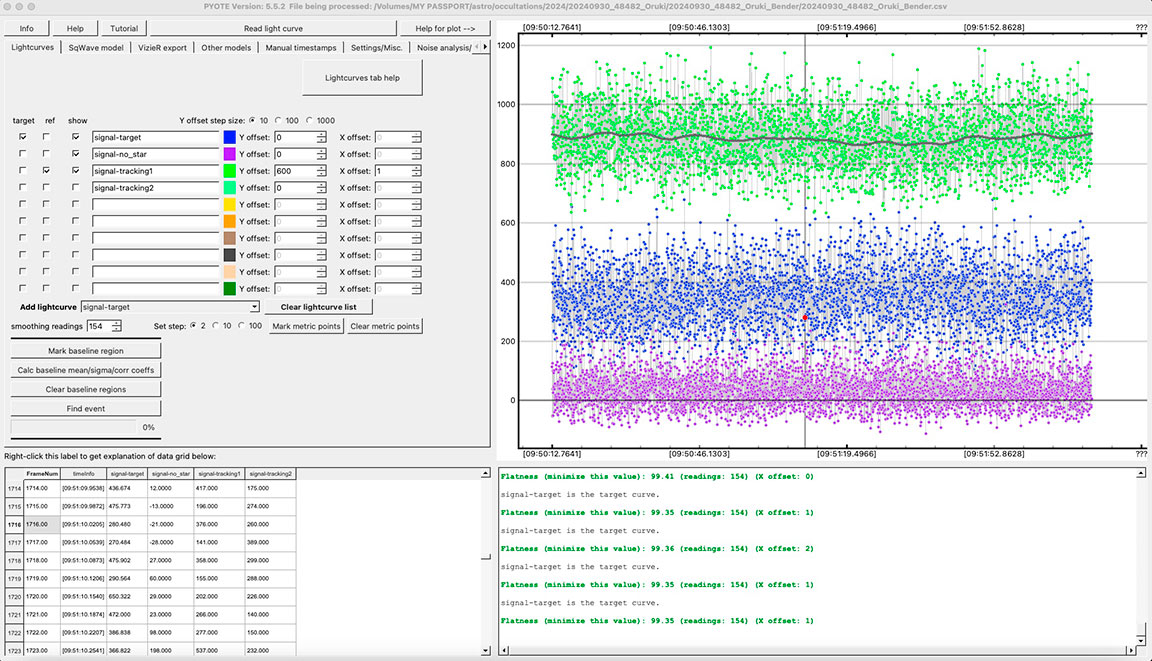Click Help for plot button

445,29
